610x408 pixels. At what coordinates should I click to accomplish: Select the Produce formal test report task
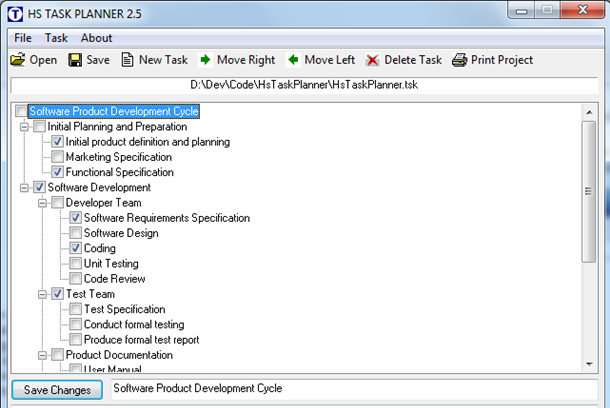click(141, 340)
